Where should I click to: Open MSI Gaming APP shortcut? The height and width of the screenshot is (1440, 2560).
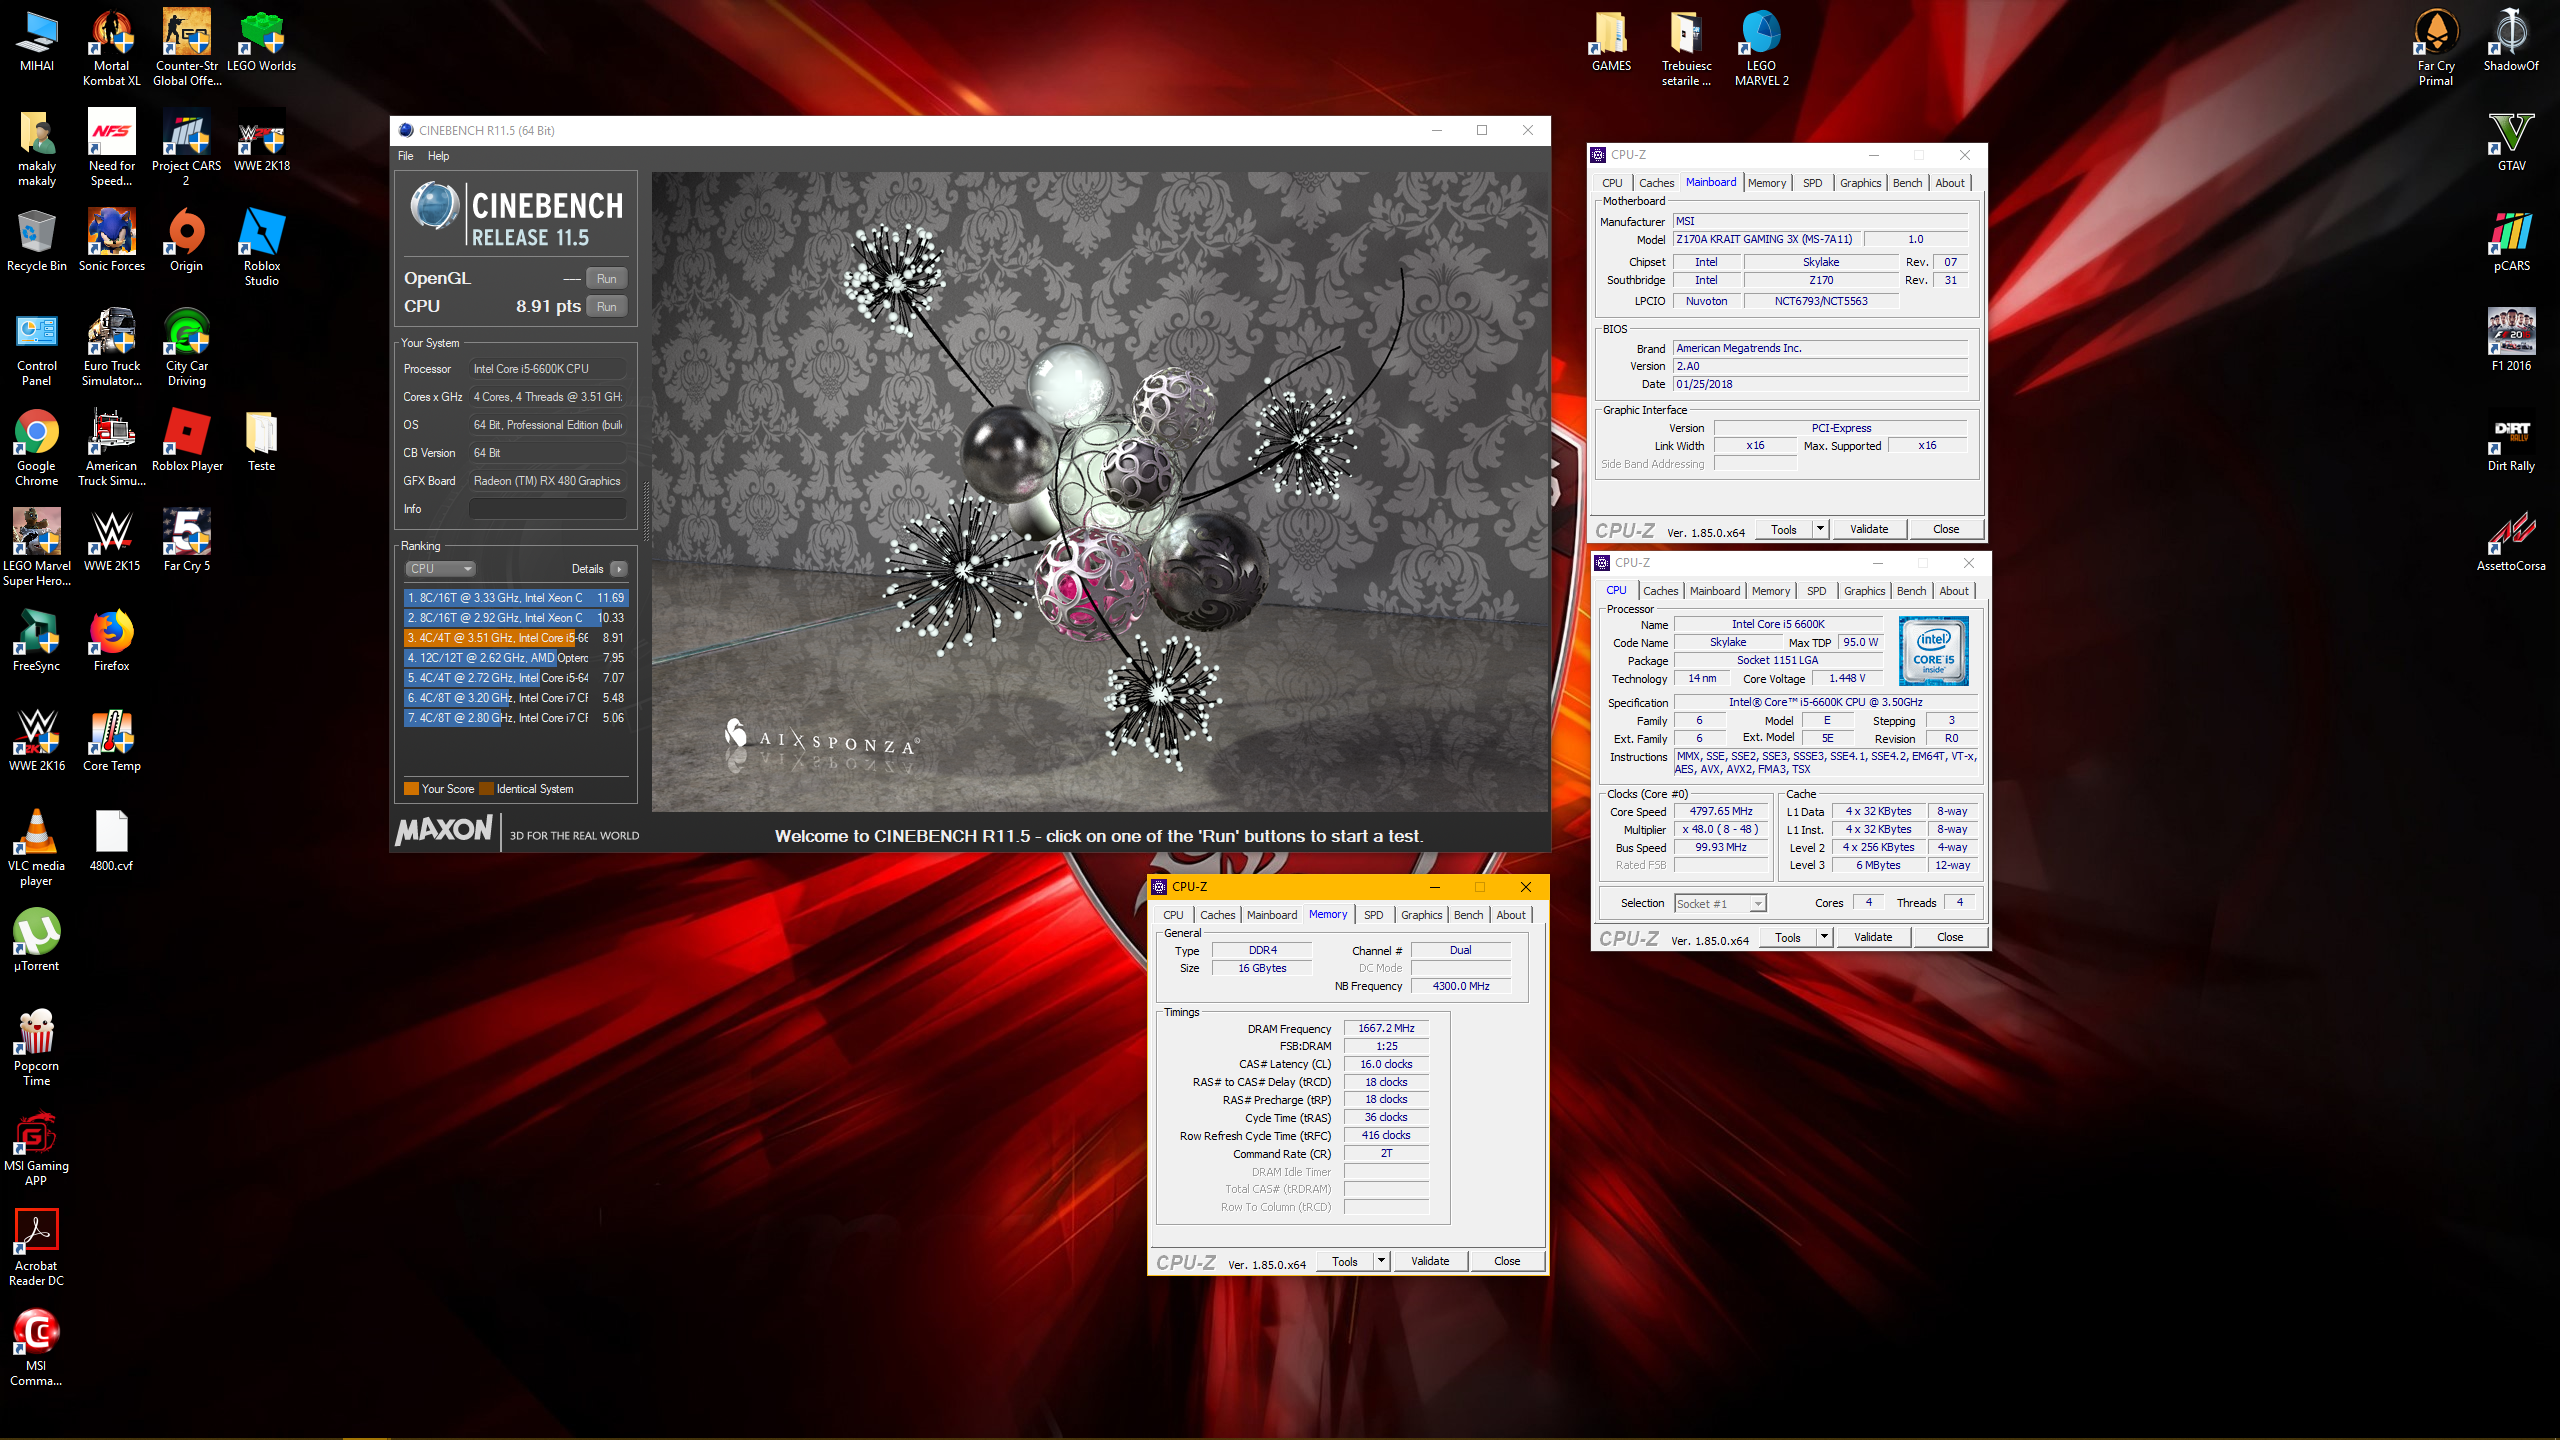coord(36,1147)
